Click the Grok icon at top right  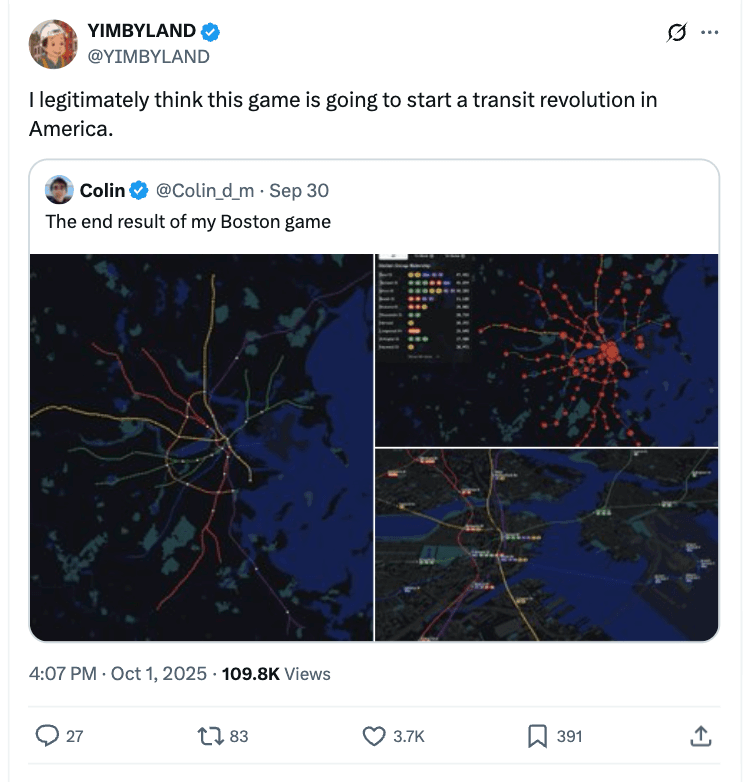coord(676,33)
